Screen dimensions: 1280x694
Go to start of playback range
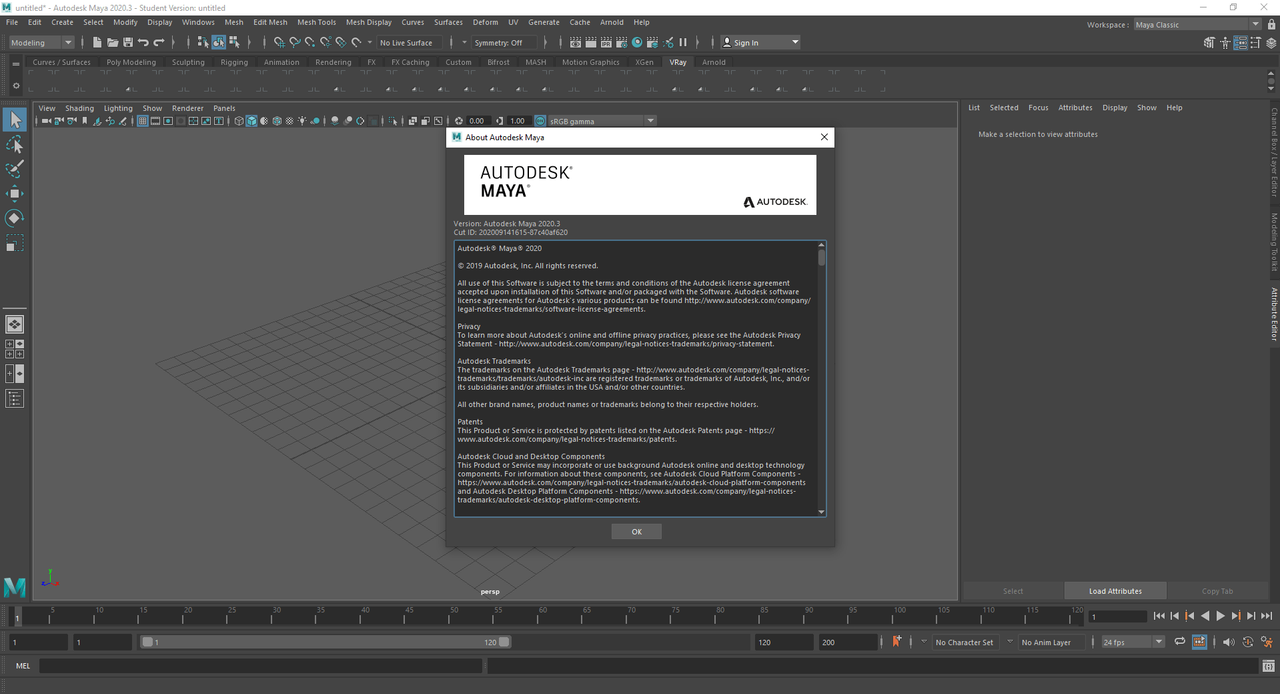pos(1159,616)
